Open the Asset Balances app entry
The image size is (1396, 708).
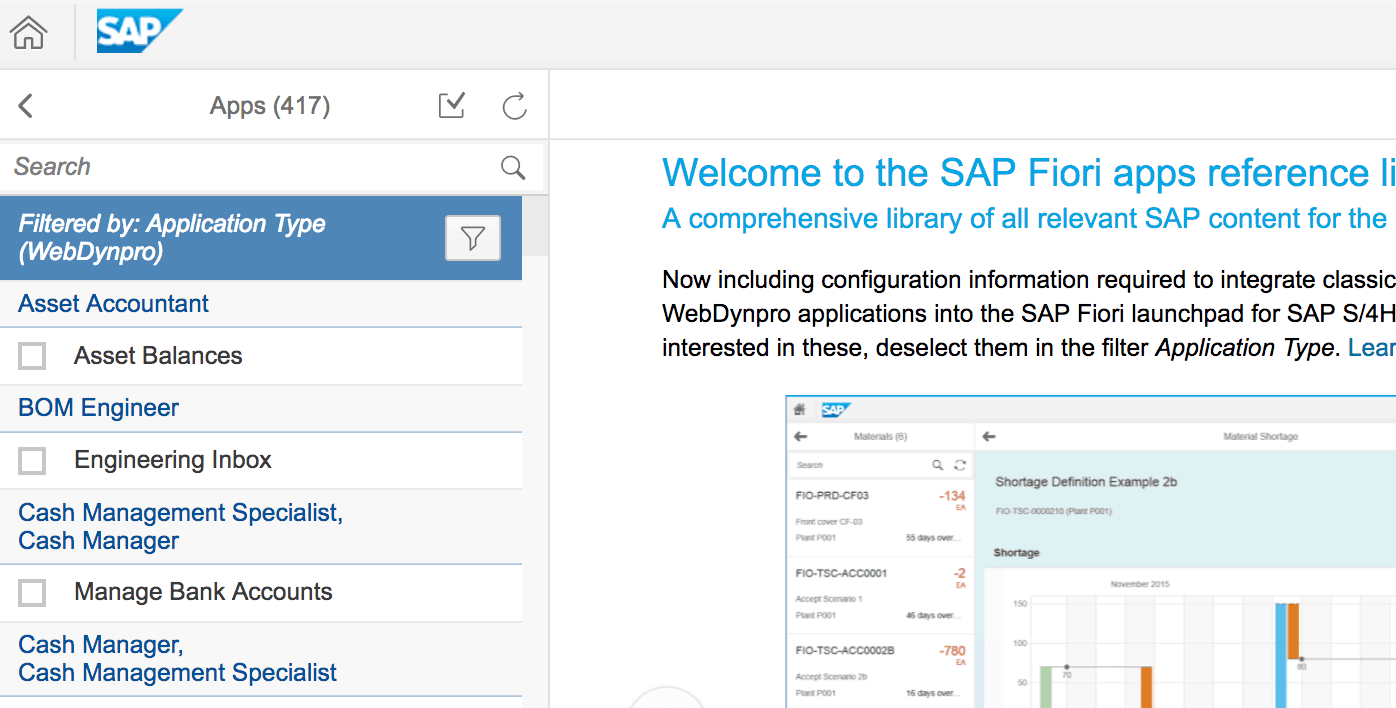tap(261, 356)
